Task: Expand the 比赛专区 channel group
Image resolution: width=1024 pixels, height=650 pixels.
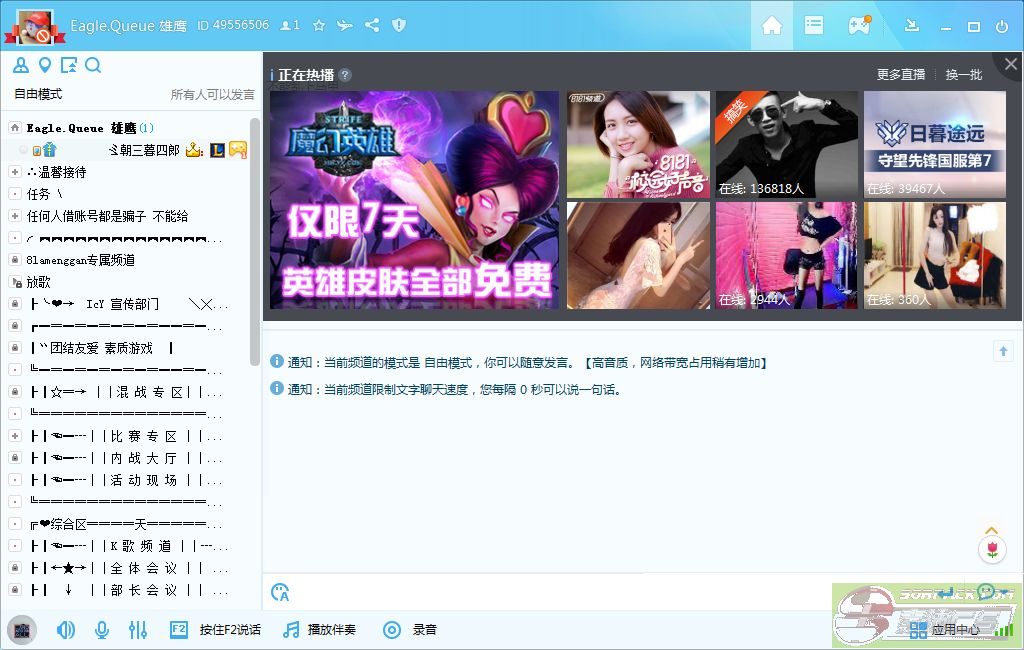Action: 14,436
